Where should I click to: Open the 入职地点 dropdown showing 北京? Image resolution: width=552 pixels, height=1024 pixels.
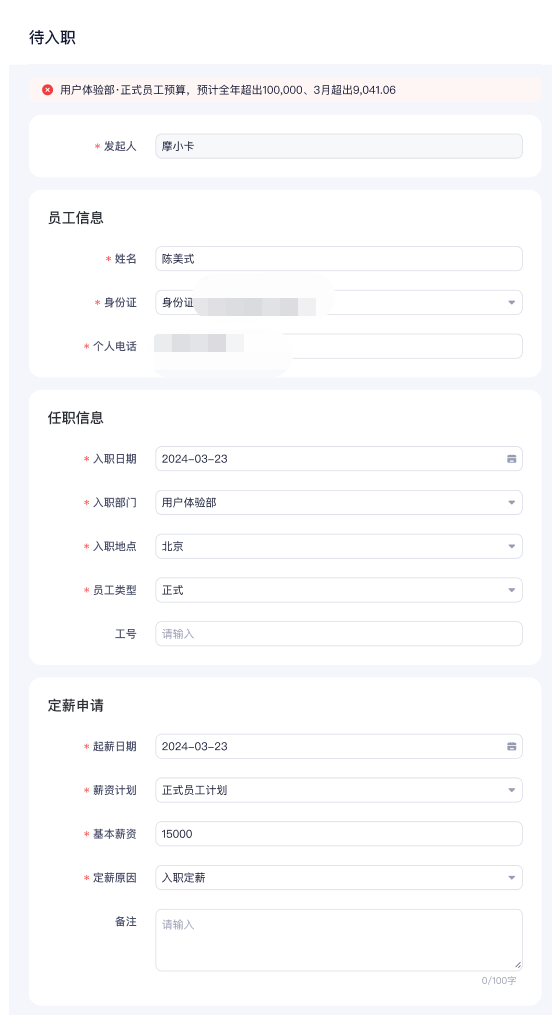point(338,547)
